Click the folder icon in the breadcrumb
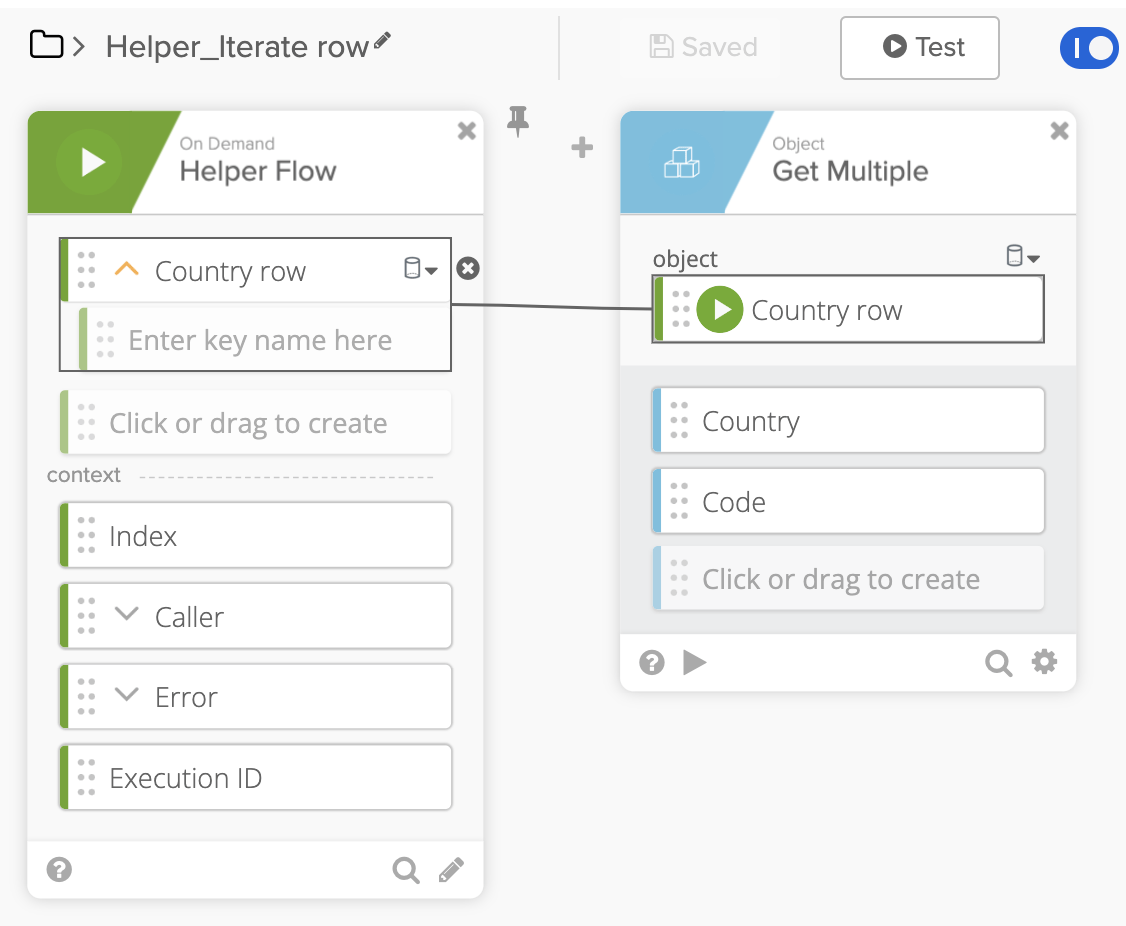Screen dimensions: 1126x926 pos(46,45)
